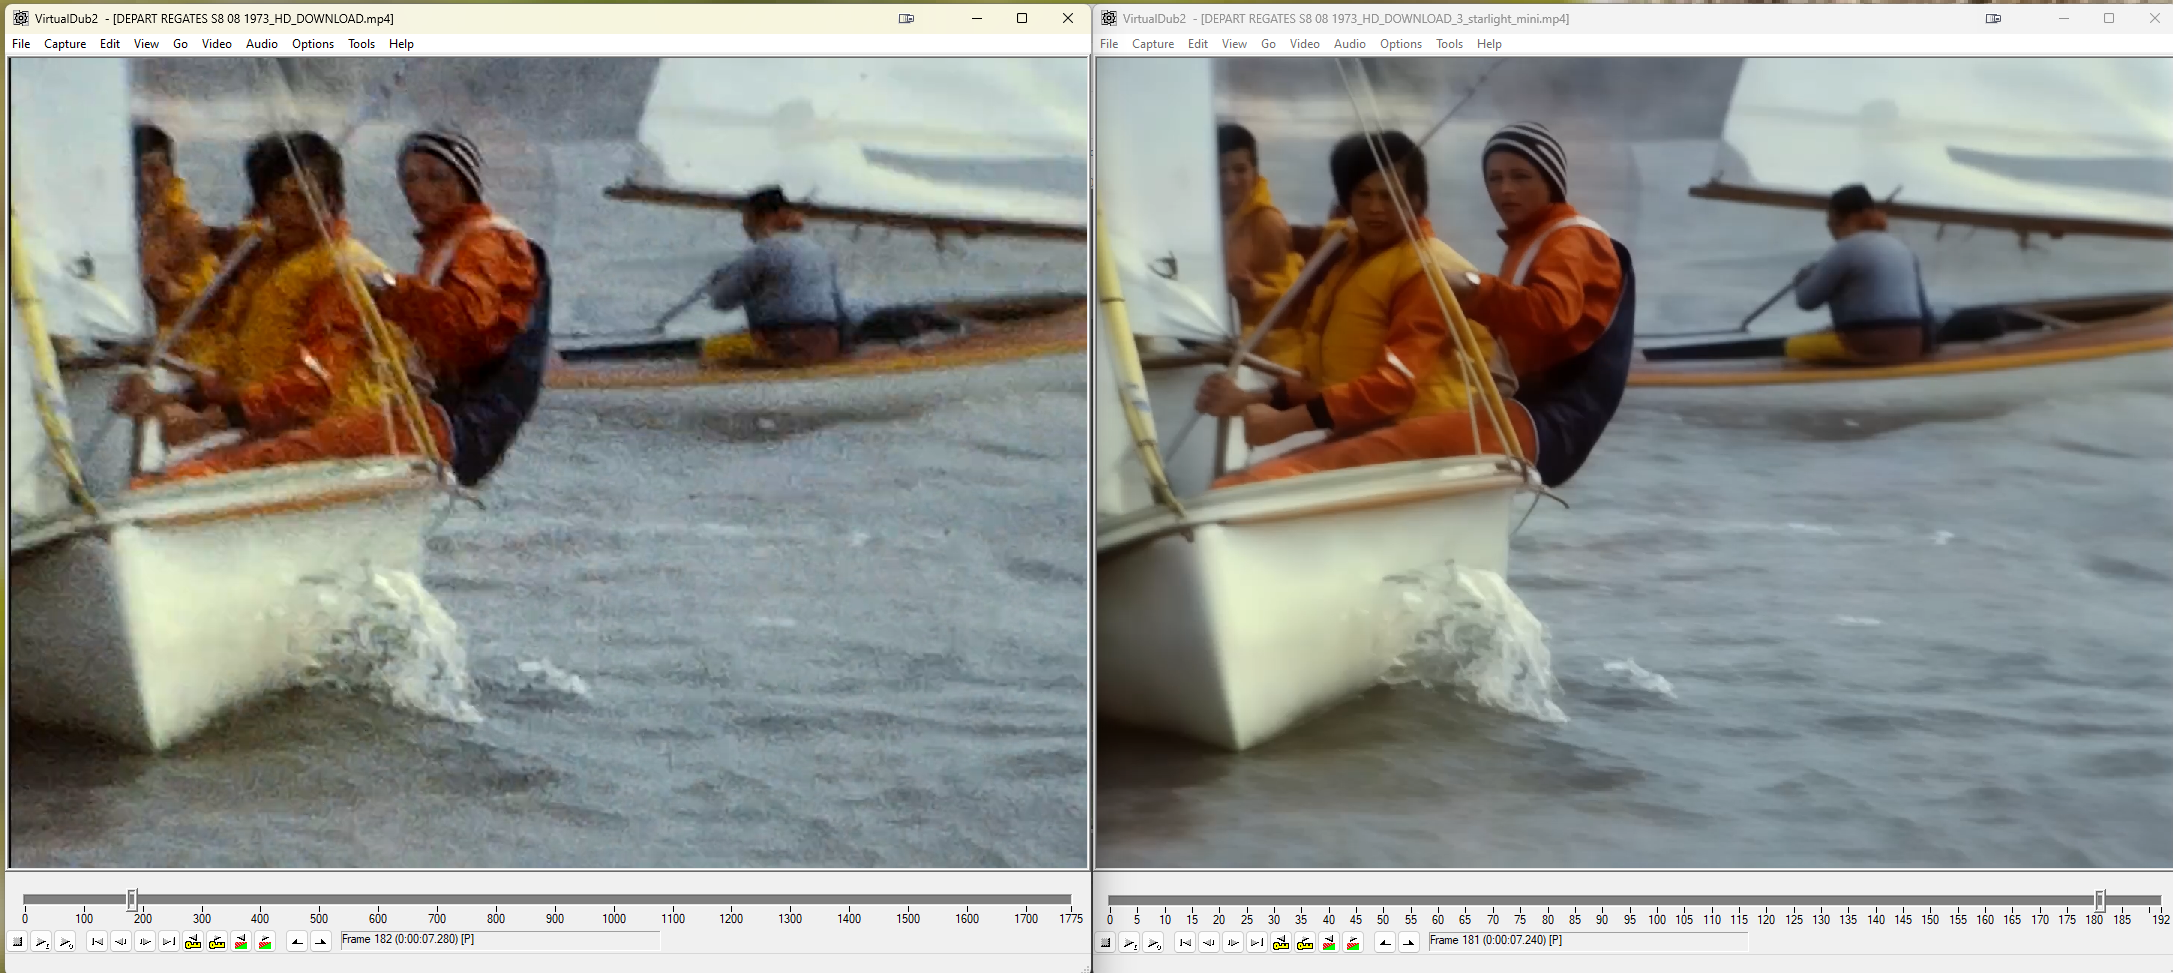Jump to end in the right window
Viewport: 2173px width, 973px height.
pos(1257,943)
